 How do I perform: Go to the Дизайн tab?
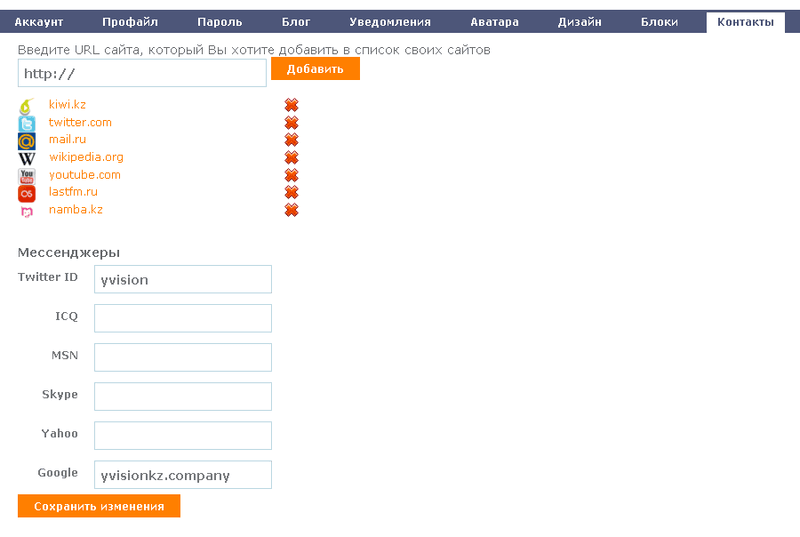pyautogui.click(x=580, y=22)
